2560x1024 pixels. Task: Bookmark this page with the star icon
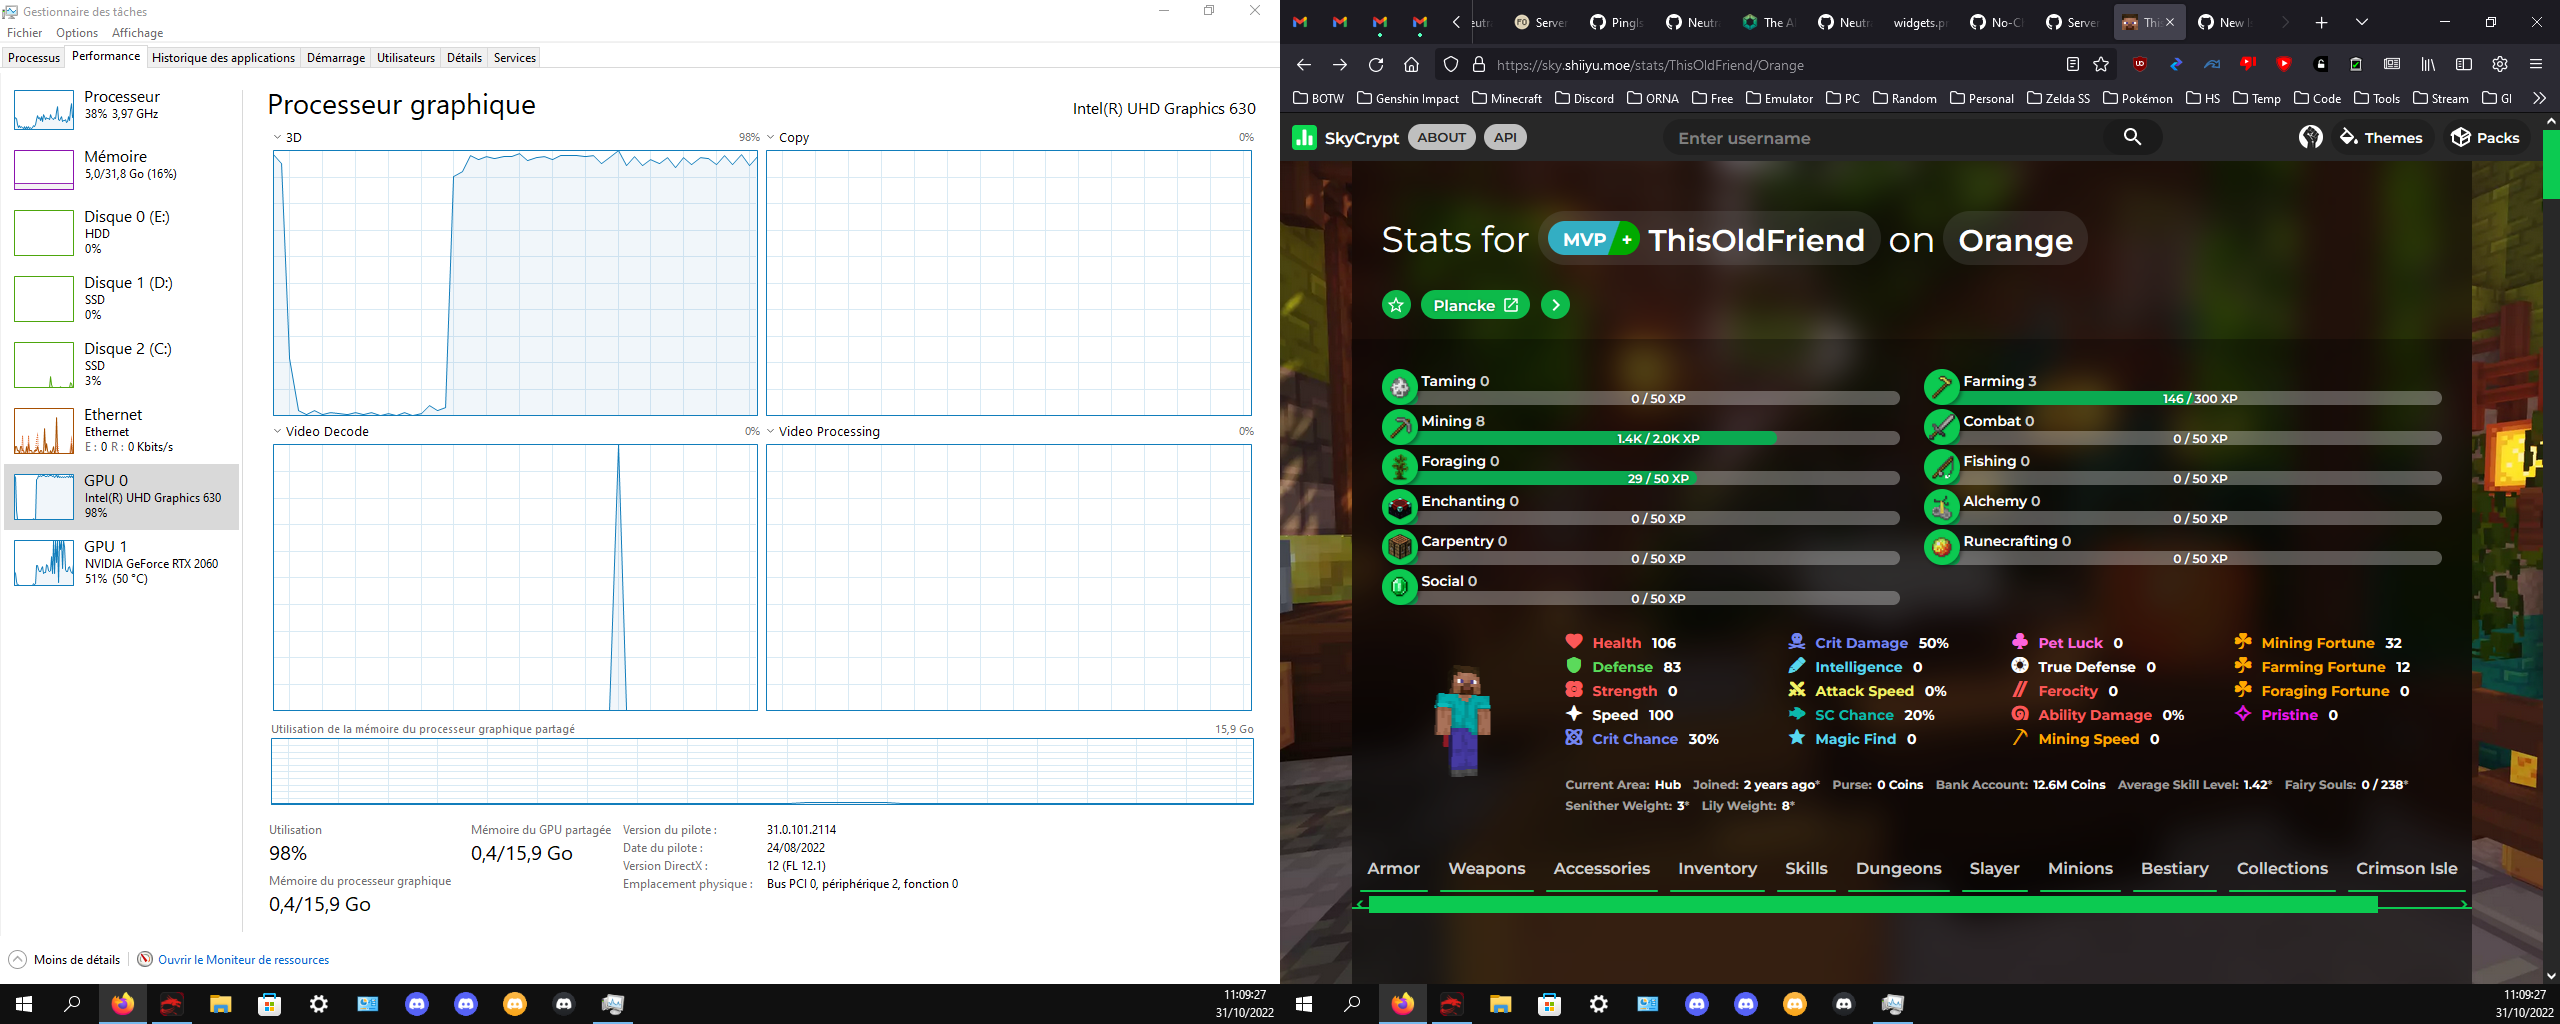(x=2101, y=65)
